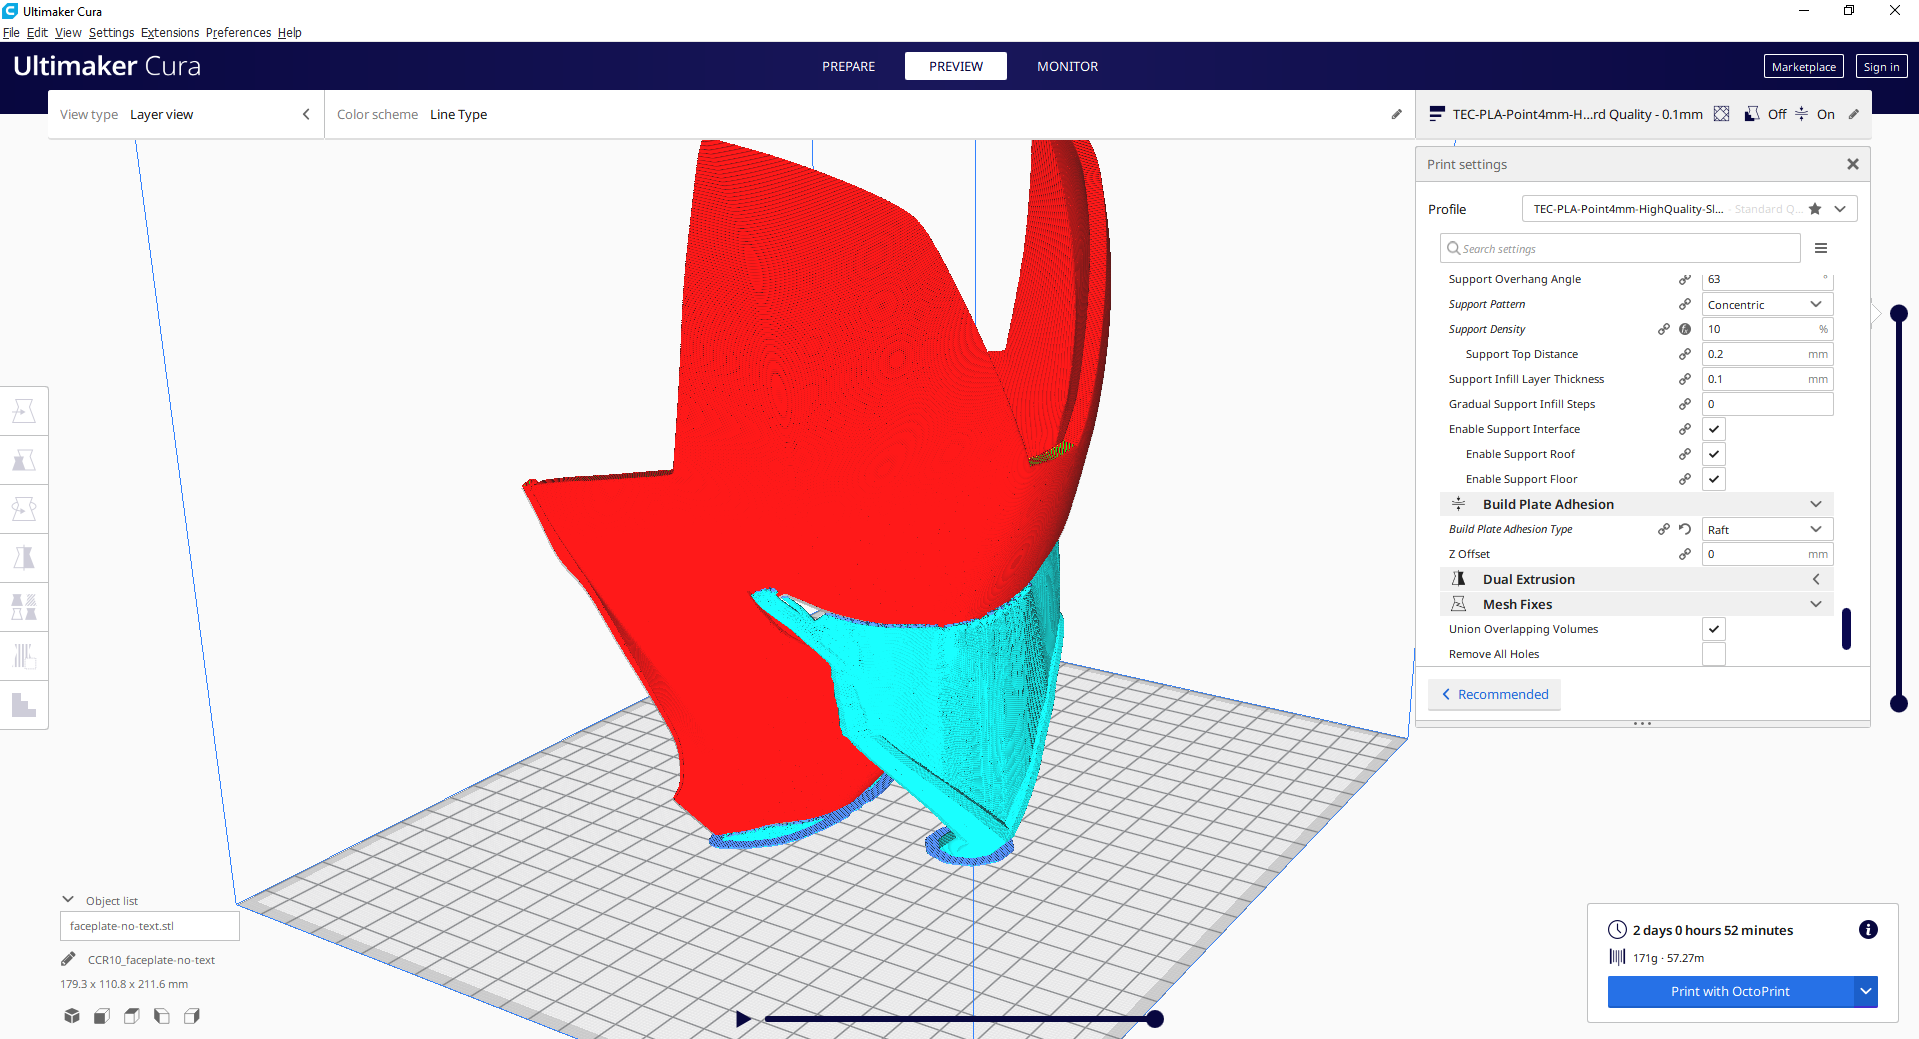The height and width of the screenshot is (1039, 1919).
Task: Click the Sign in button
Action: [x=1881, y=67]
